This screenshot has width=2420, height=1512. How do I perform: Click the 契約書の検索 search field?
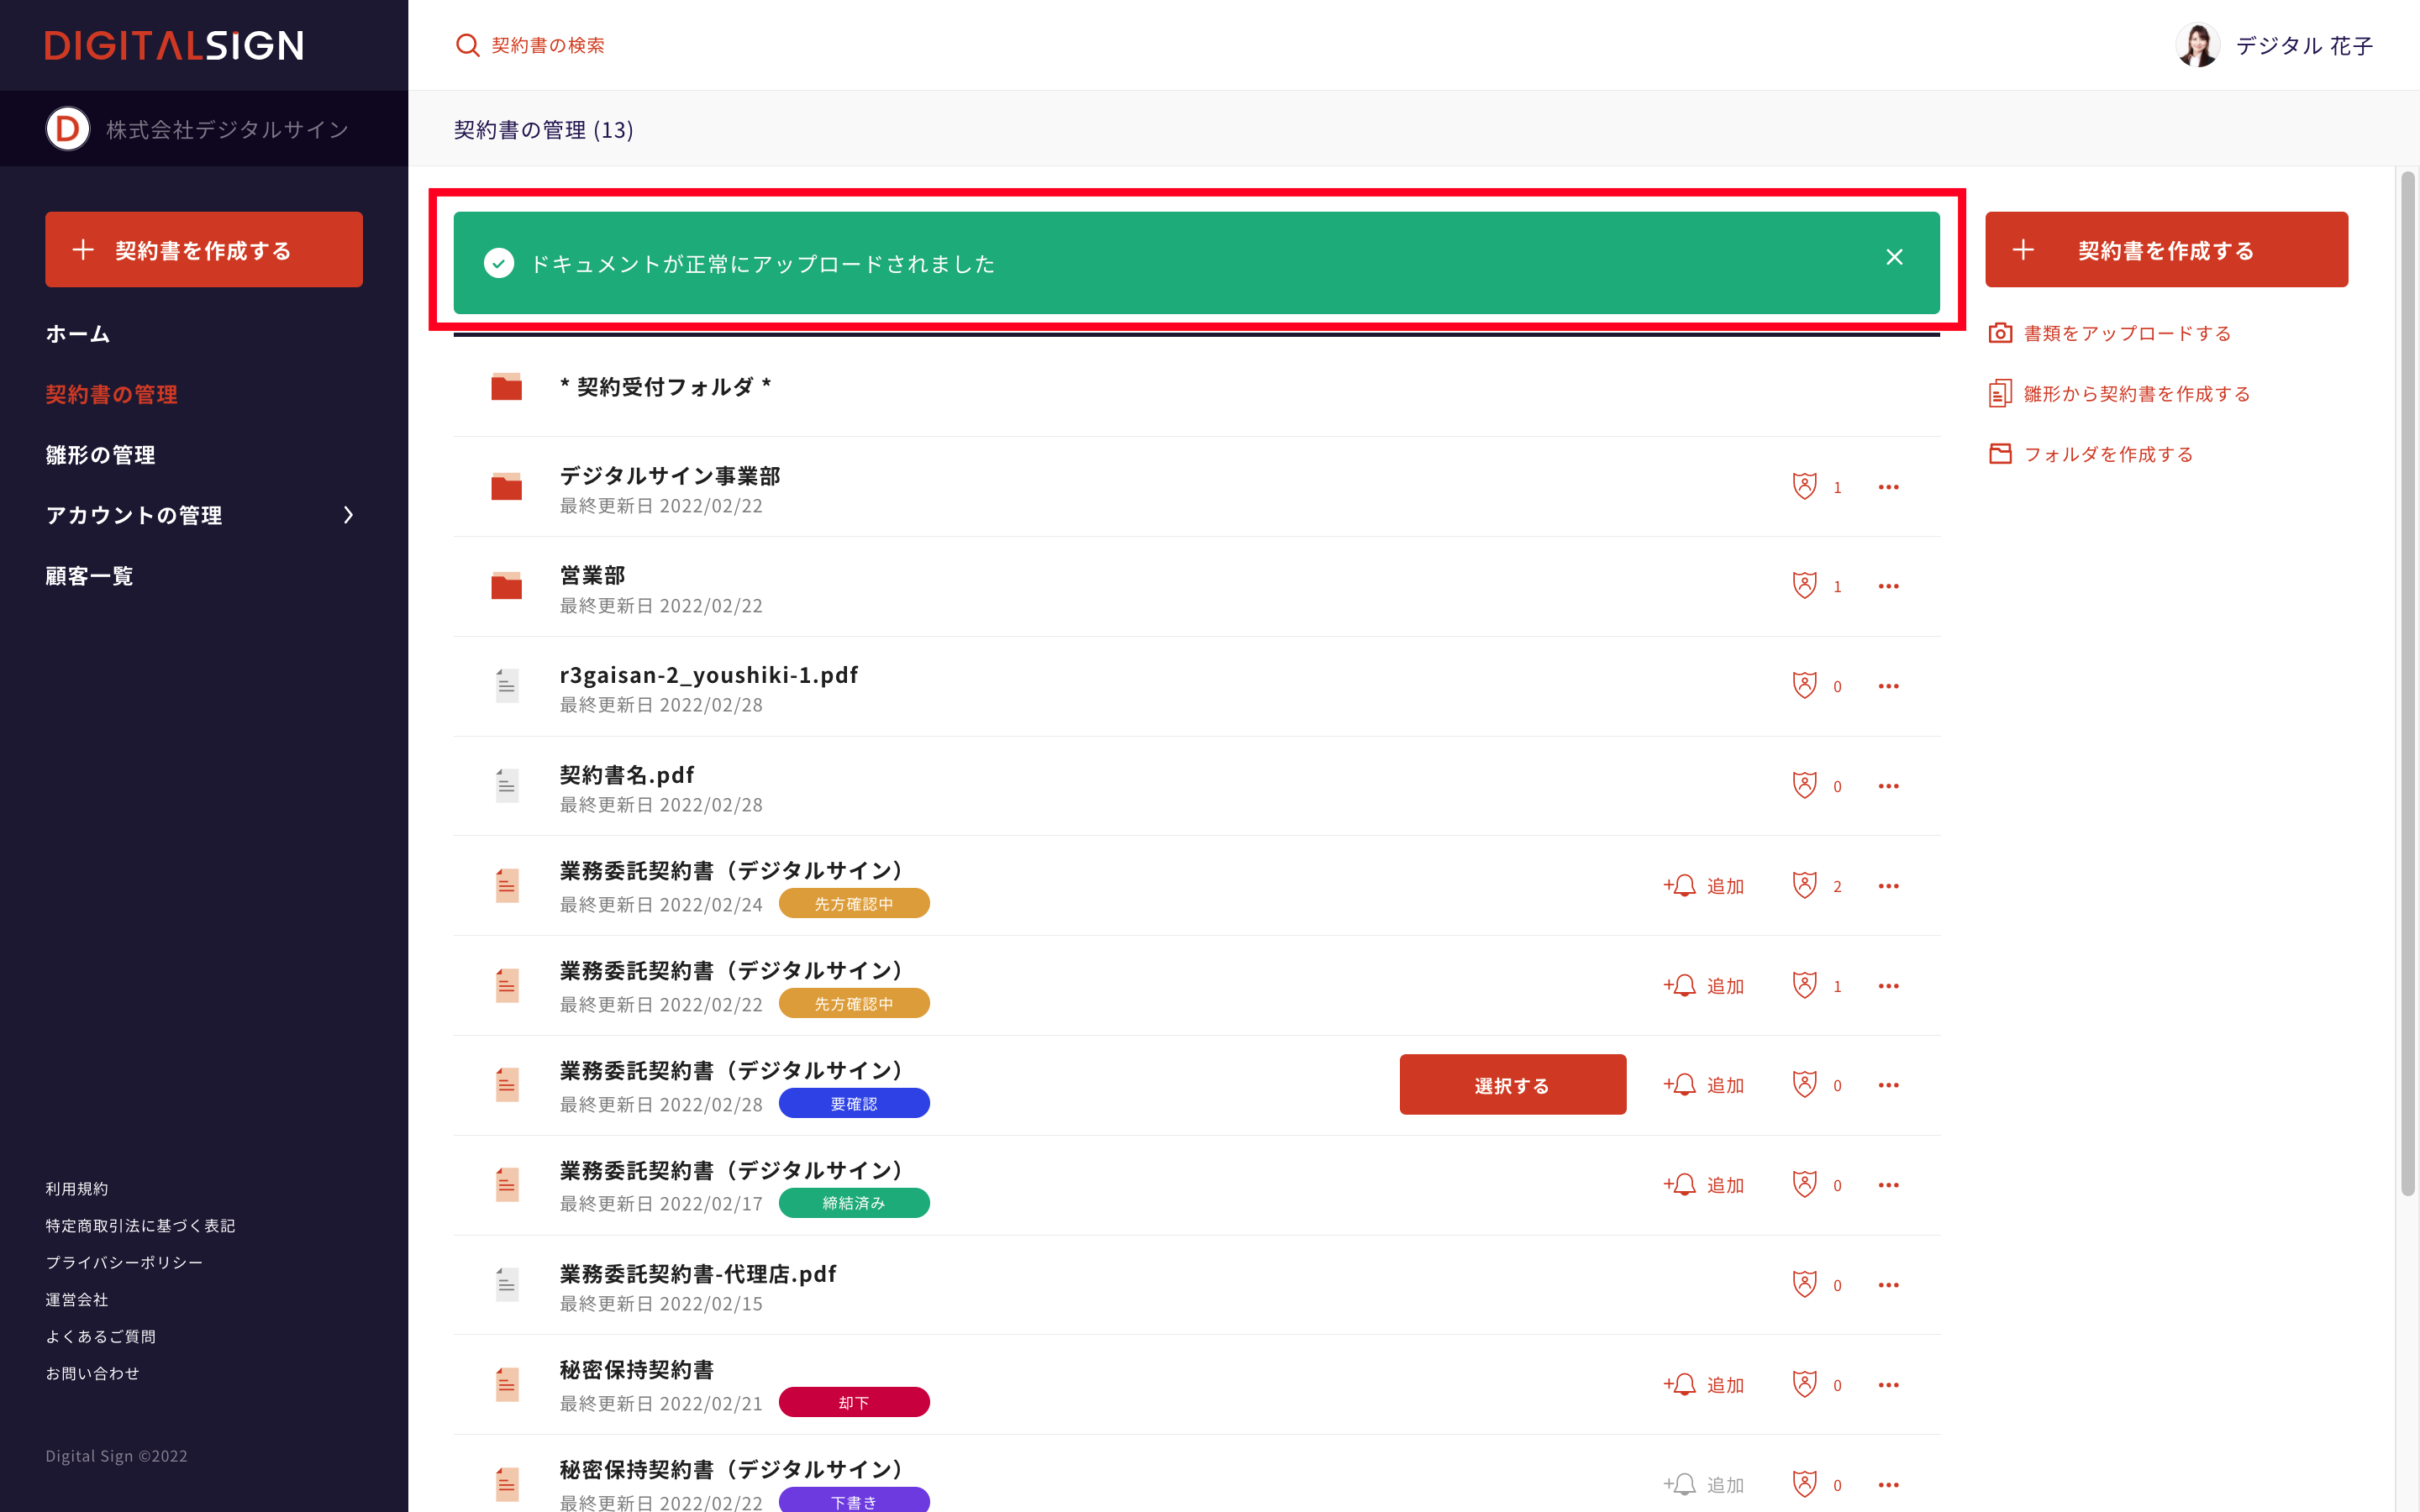point(548,45)
